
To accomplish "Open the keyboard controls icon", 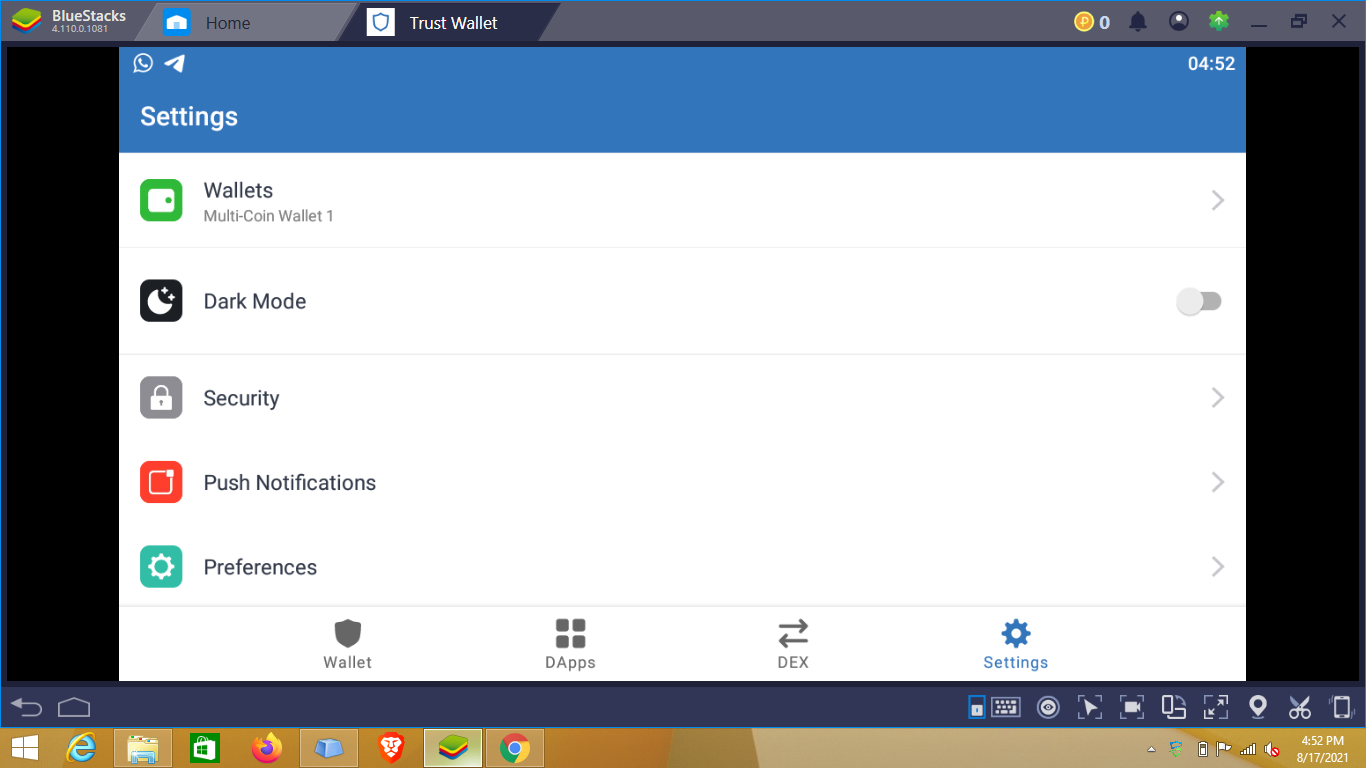I will point(1006,707).
